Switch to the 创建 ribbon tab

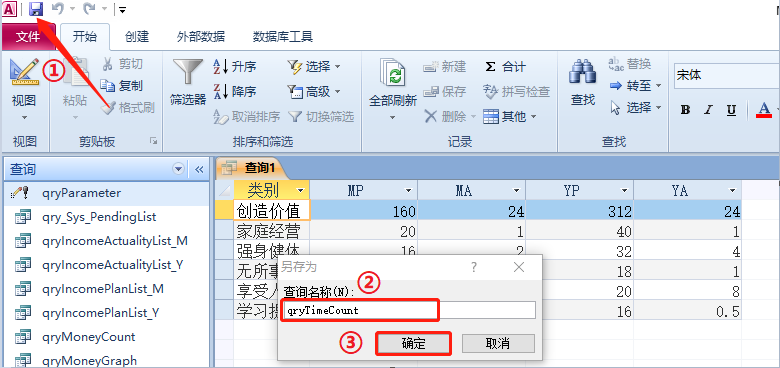click(137, 37)
